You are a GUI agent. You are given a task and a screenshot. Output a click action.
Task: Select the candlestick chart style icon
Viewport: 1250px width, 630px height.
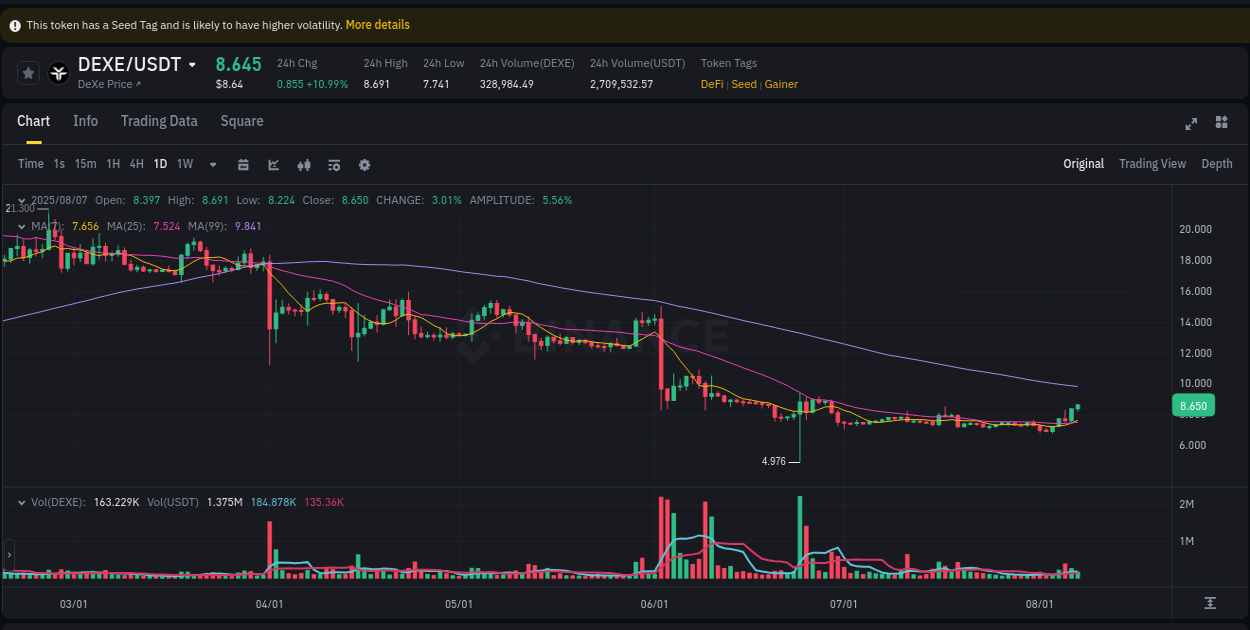point(304,164)
